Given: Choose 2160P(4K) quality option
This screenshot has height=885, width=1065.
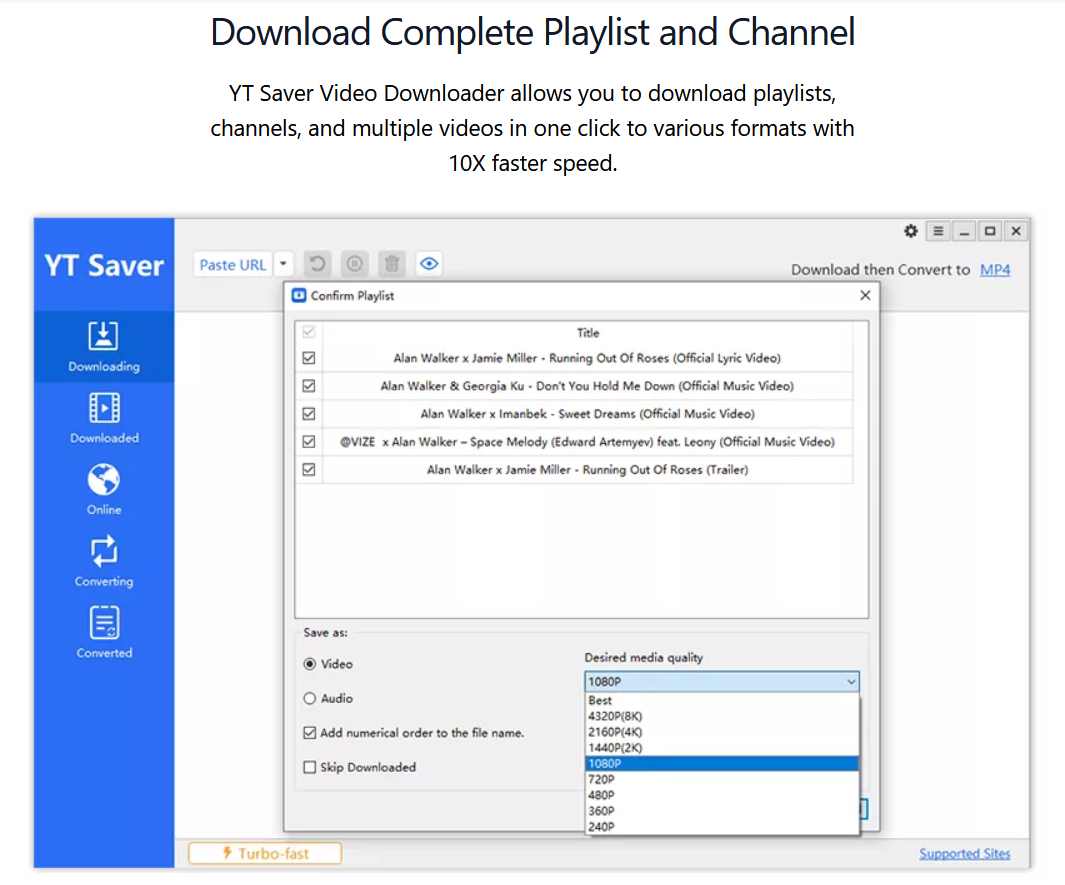Looking at the screenshot, I should coord(721,732).
